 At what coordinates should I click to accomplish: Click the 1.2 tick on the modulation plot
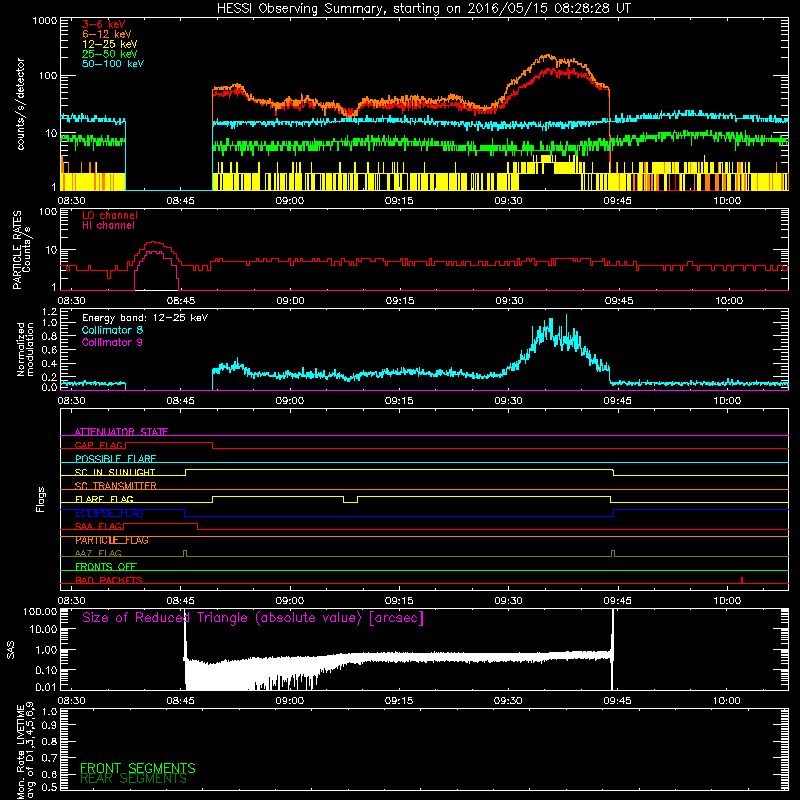tap(49, 311)
